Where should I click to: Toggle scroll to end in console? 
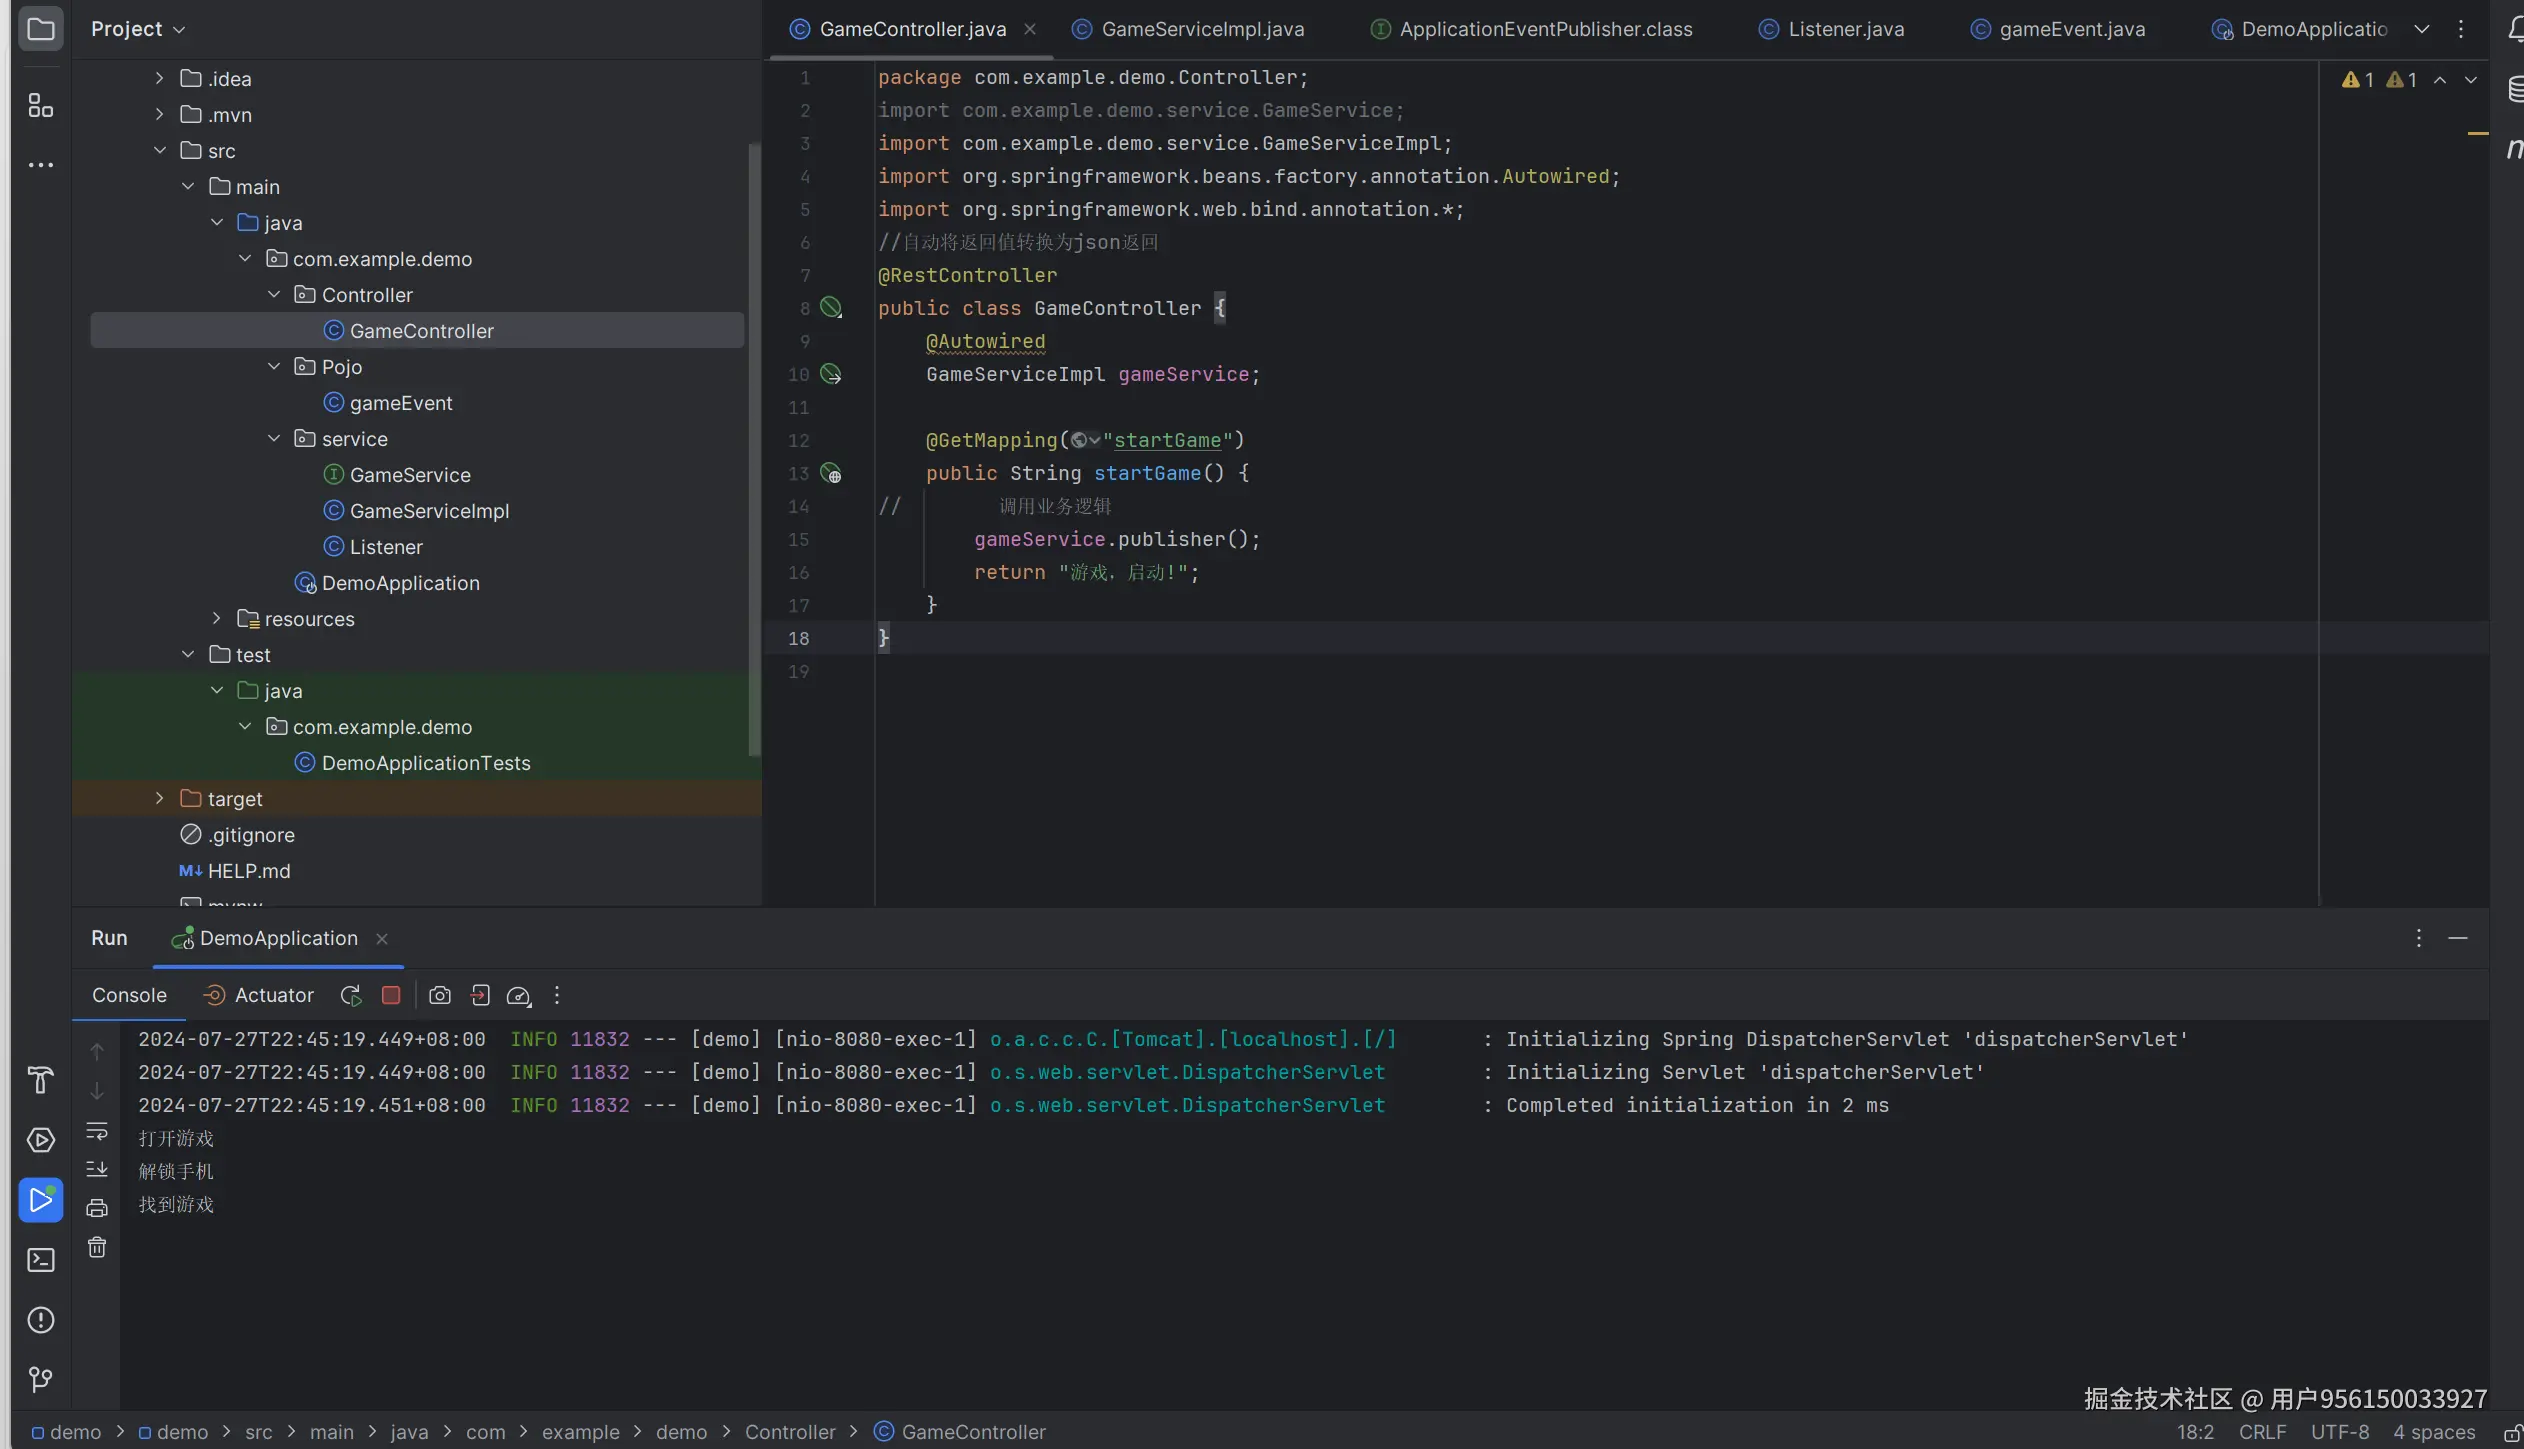tap(97, 1169)
